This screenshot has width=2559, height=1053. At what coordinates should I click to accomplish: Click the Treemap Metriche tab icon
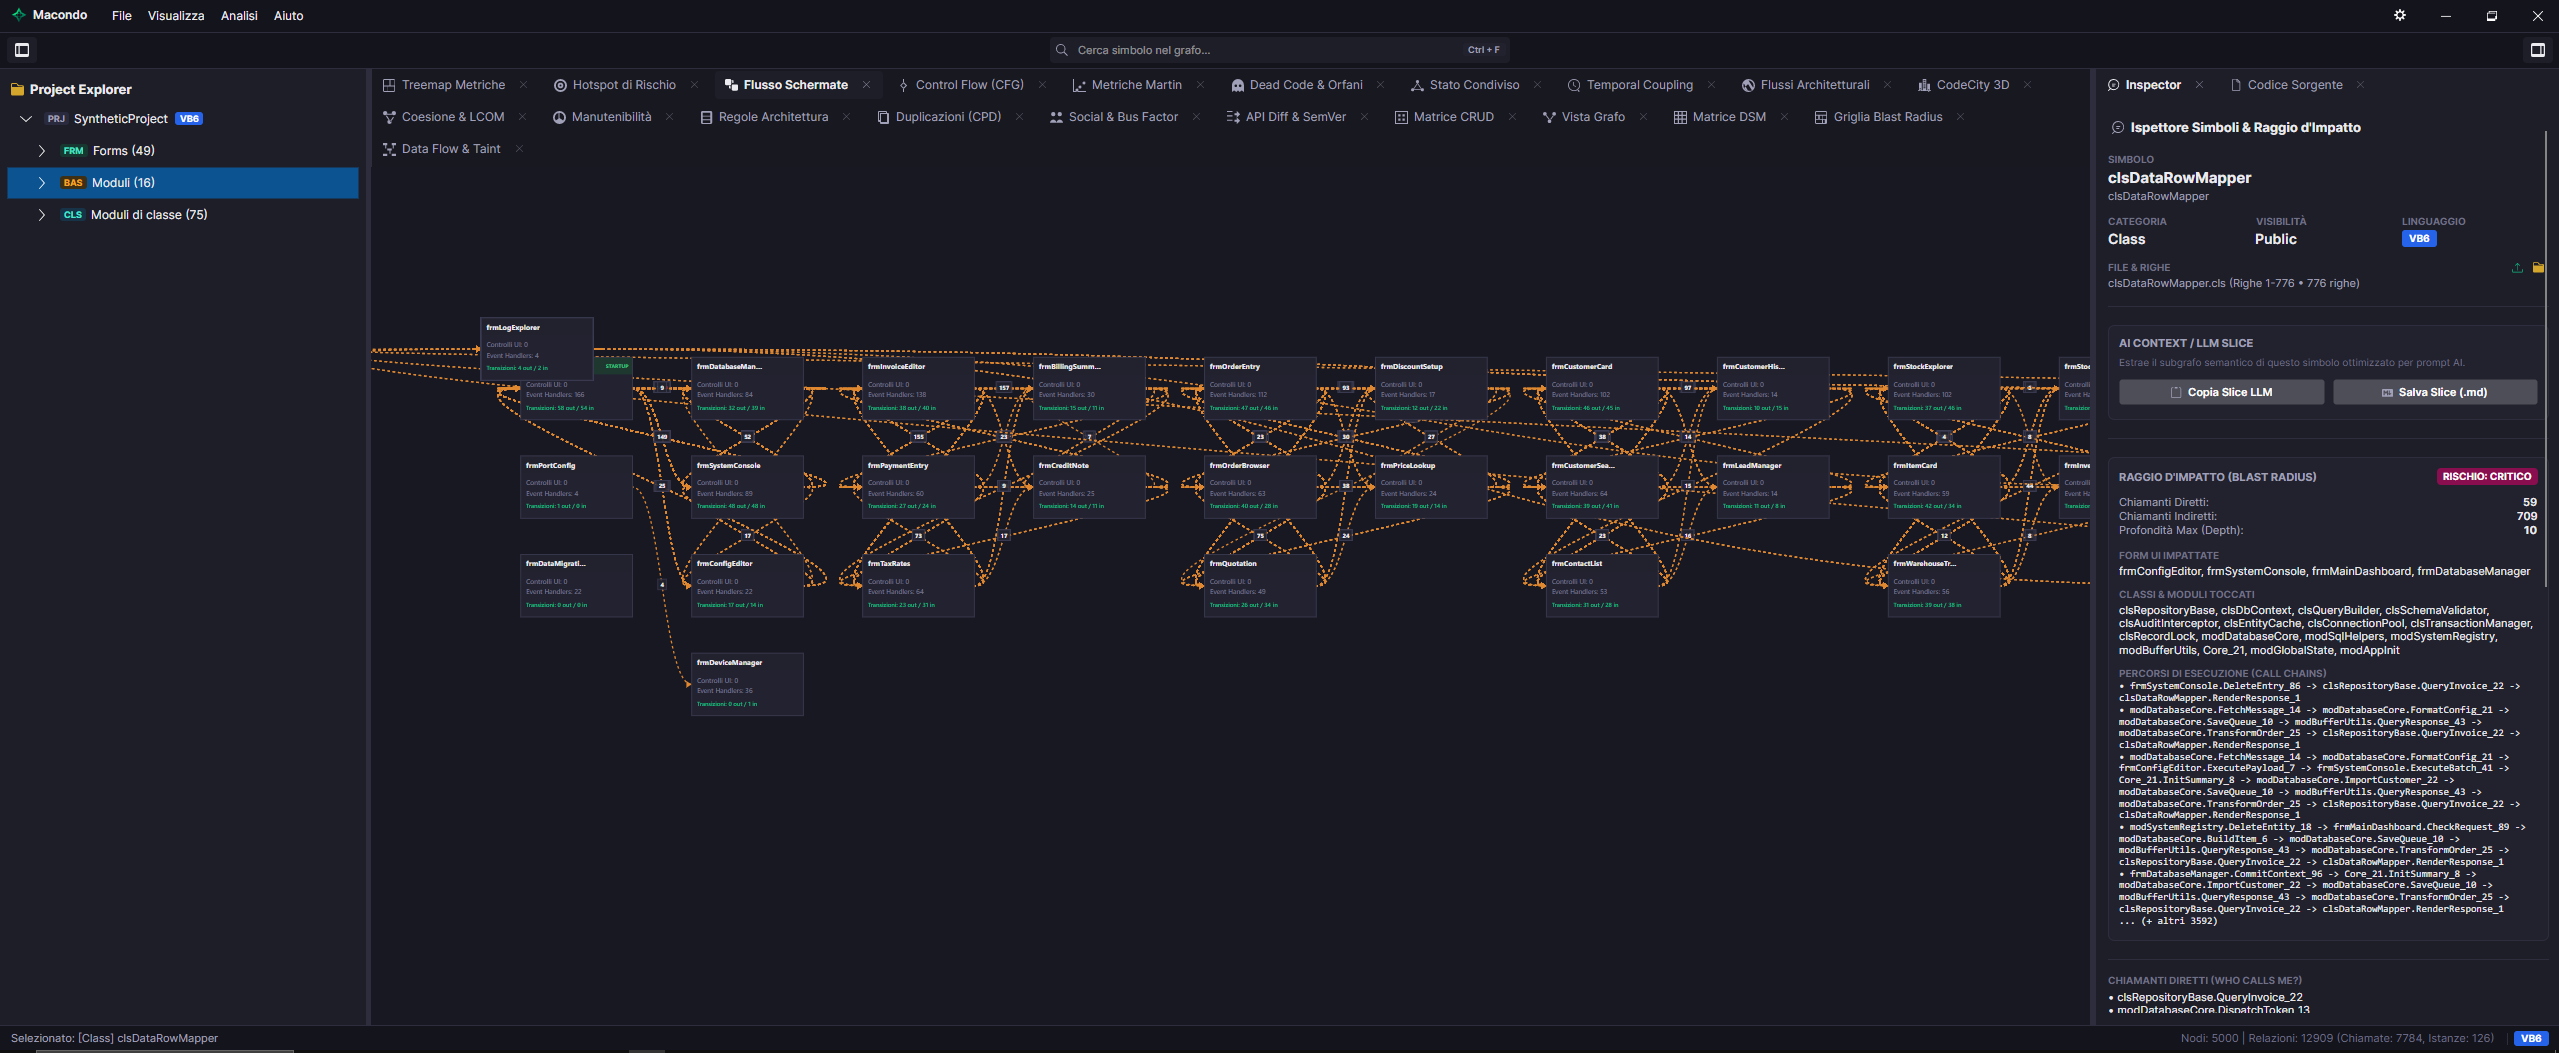pos(389,85)
